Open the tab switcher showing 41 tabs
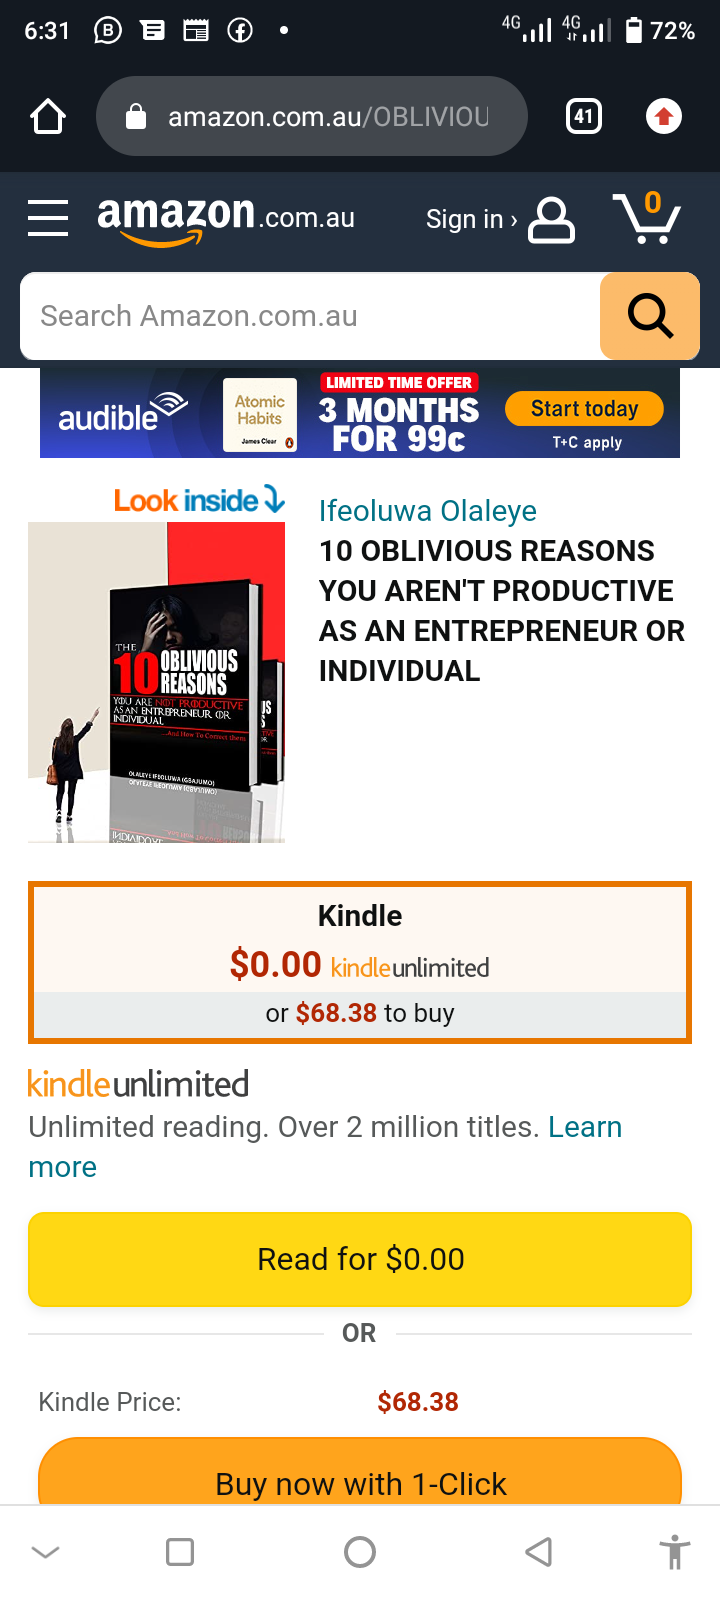The image size is (720, 1600). [584, 117]
